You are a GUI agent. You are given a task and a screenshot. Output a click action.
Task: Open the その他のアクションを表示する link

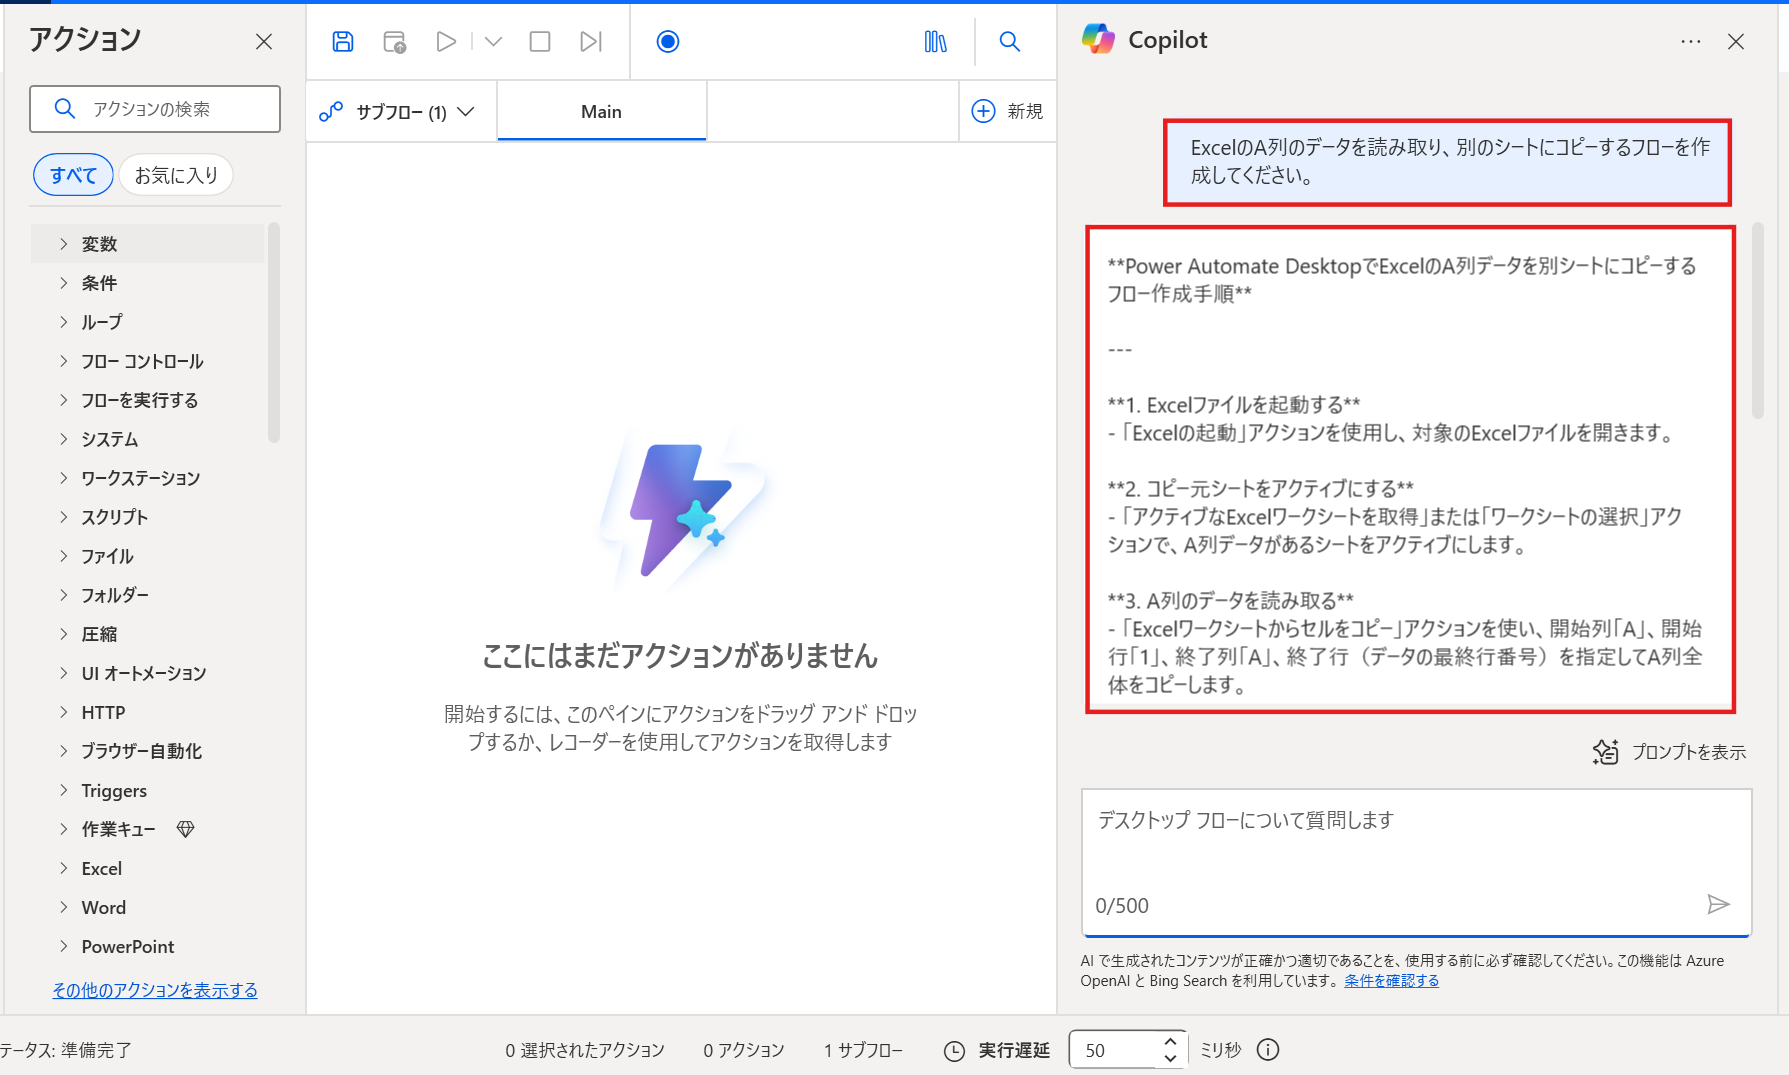click(155, 990)
